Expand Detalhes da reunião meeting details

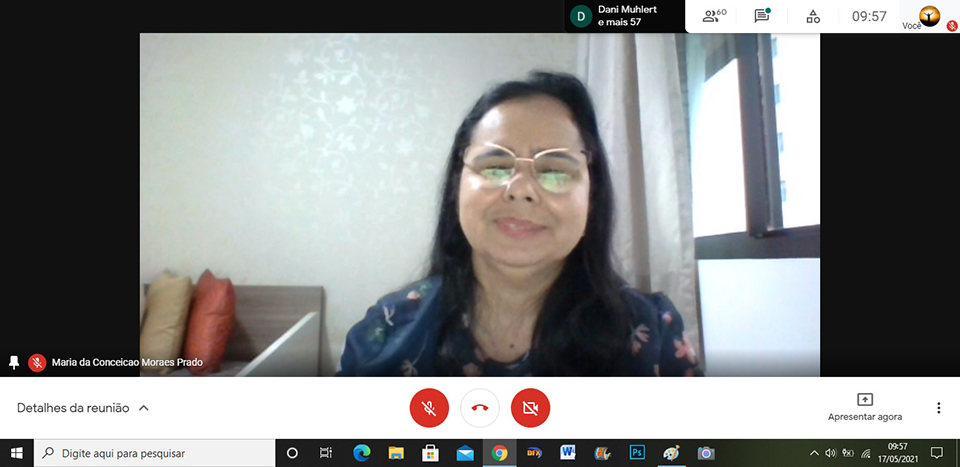coord(83,408)
